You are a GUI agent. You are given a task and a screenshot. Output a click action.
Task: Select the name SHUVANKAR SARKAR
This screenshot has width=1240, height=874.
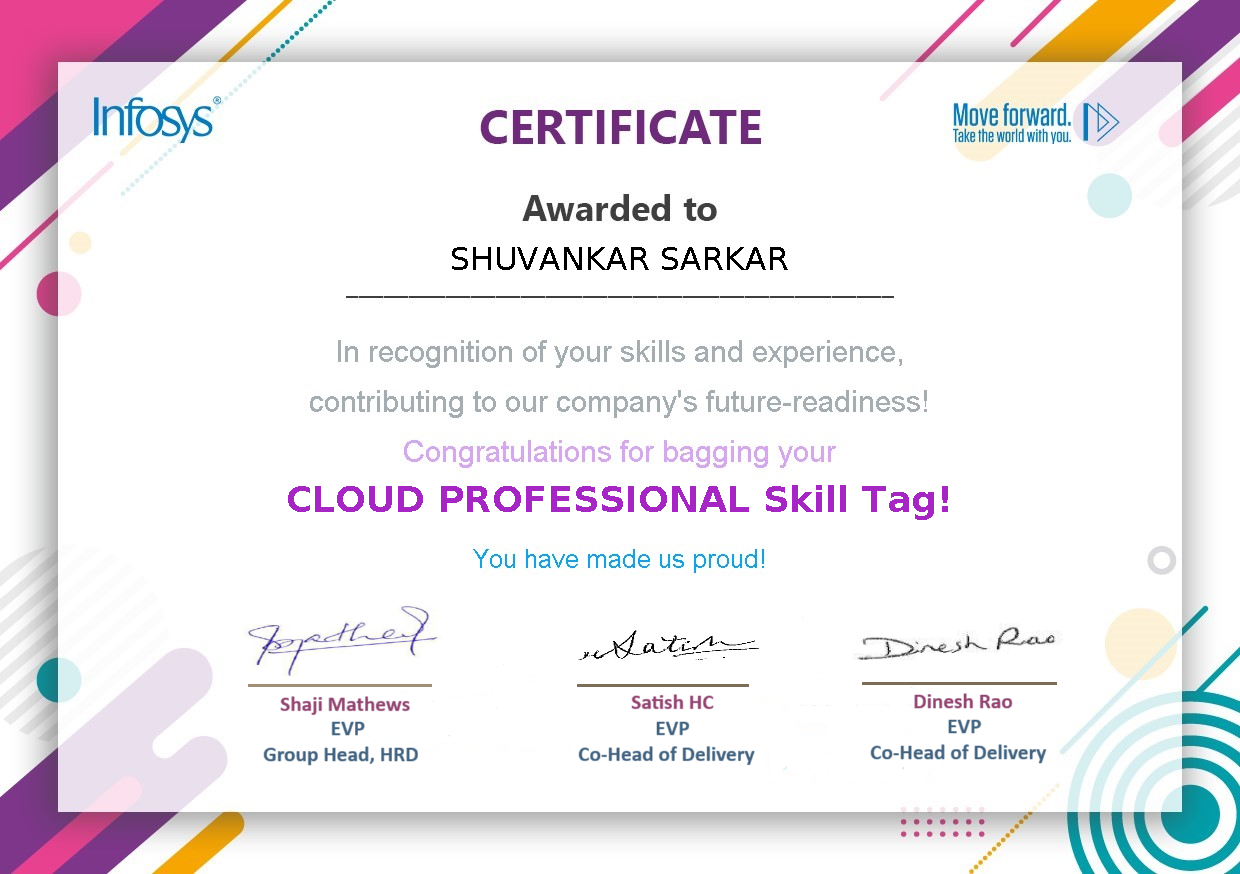[x=619, y=260]
